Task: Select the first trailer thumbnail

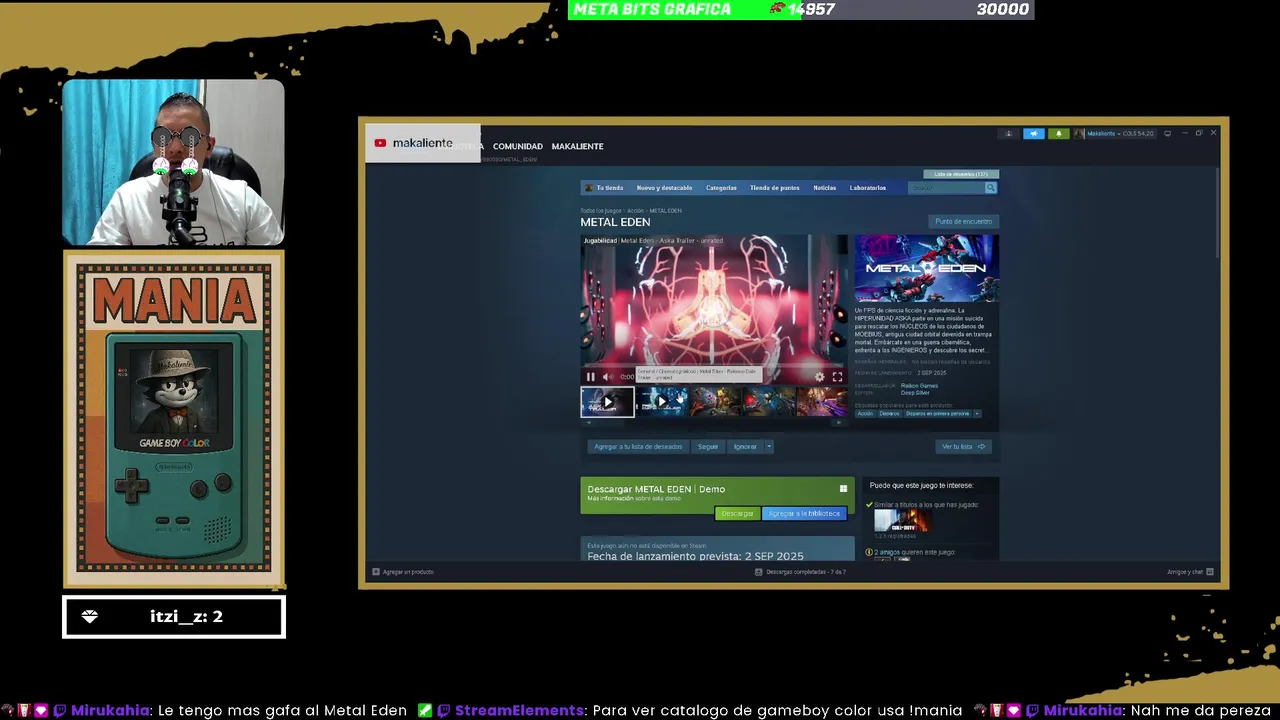Action: coord(607,402)
